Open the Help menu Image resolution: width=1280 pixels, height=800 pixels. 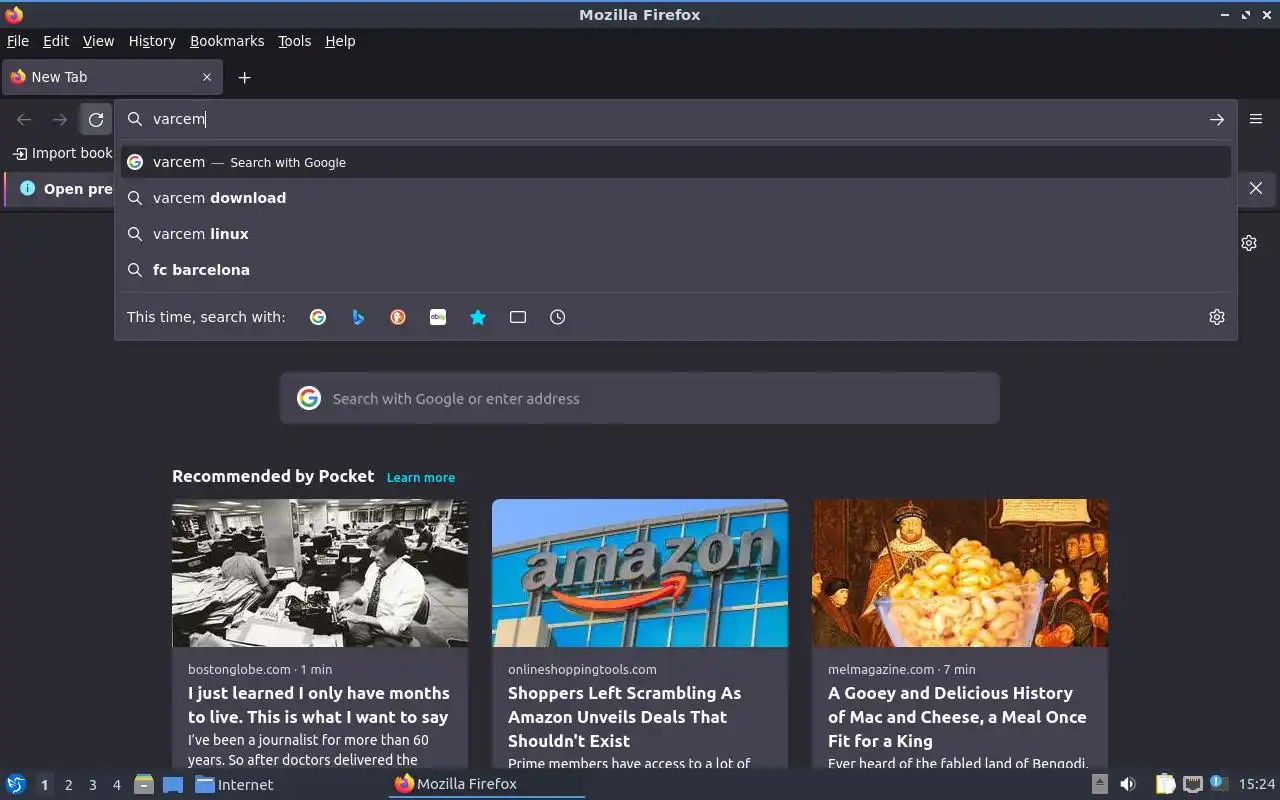click(x=340, y=41)
